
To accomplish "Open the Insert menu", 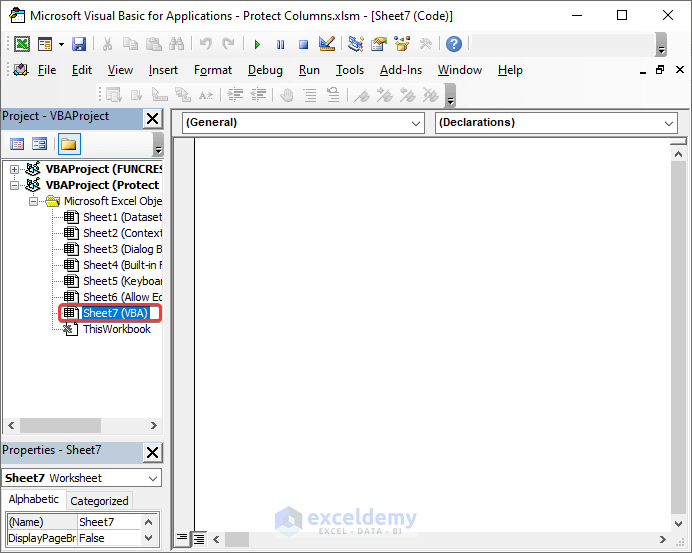I will point(163,70).
